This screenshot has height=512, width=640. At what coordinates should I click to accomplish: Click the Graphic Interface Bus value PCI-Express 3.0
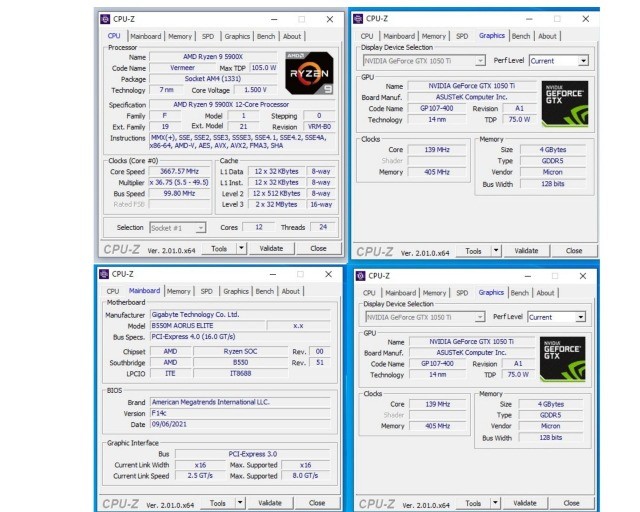(253, 454)
